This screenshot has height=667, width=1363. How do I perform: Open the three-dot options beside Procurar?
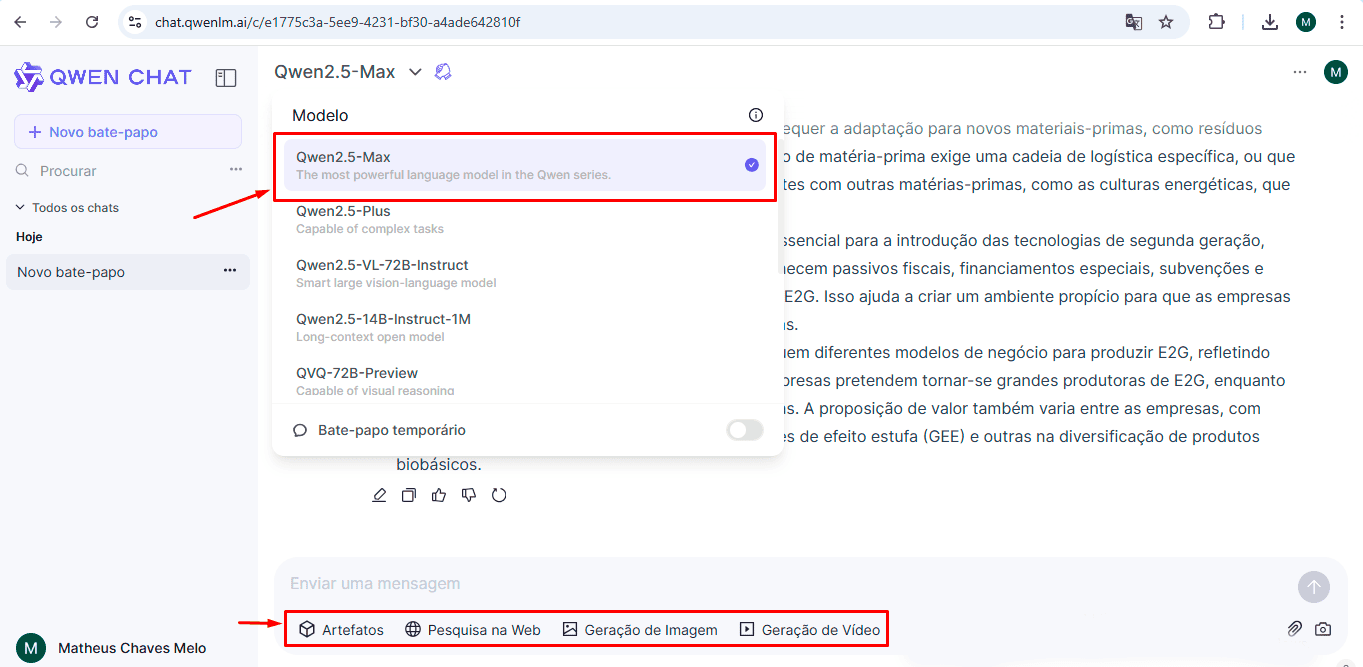coord(236,170)
